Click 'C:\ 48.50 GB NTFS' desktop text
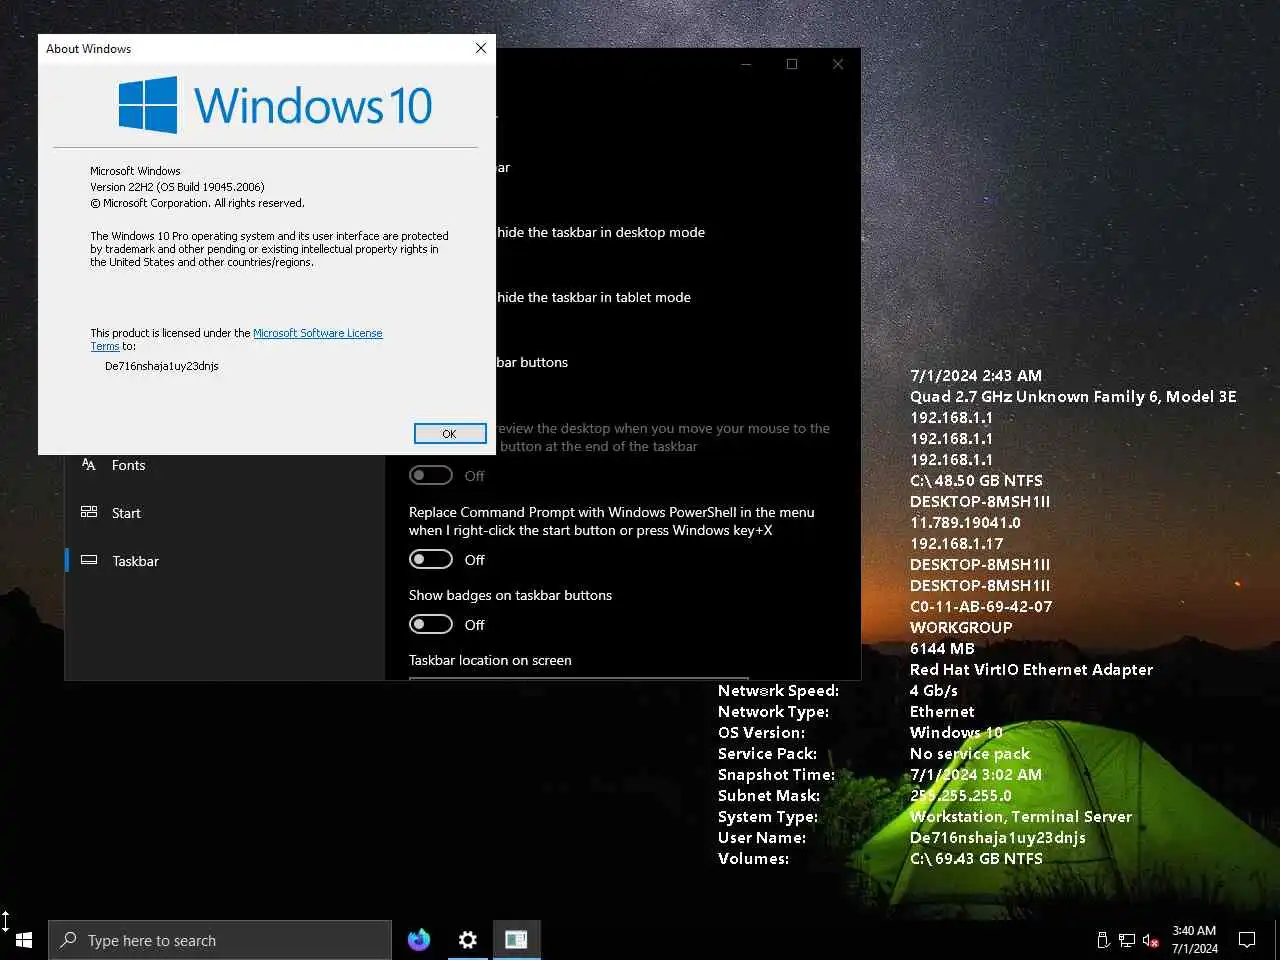 [976, 480]
